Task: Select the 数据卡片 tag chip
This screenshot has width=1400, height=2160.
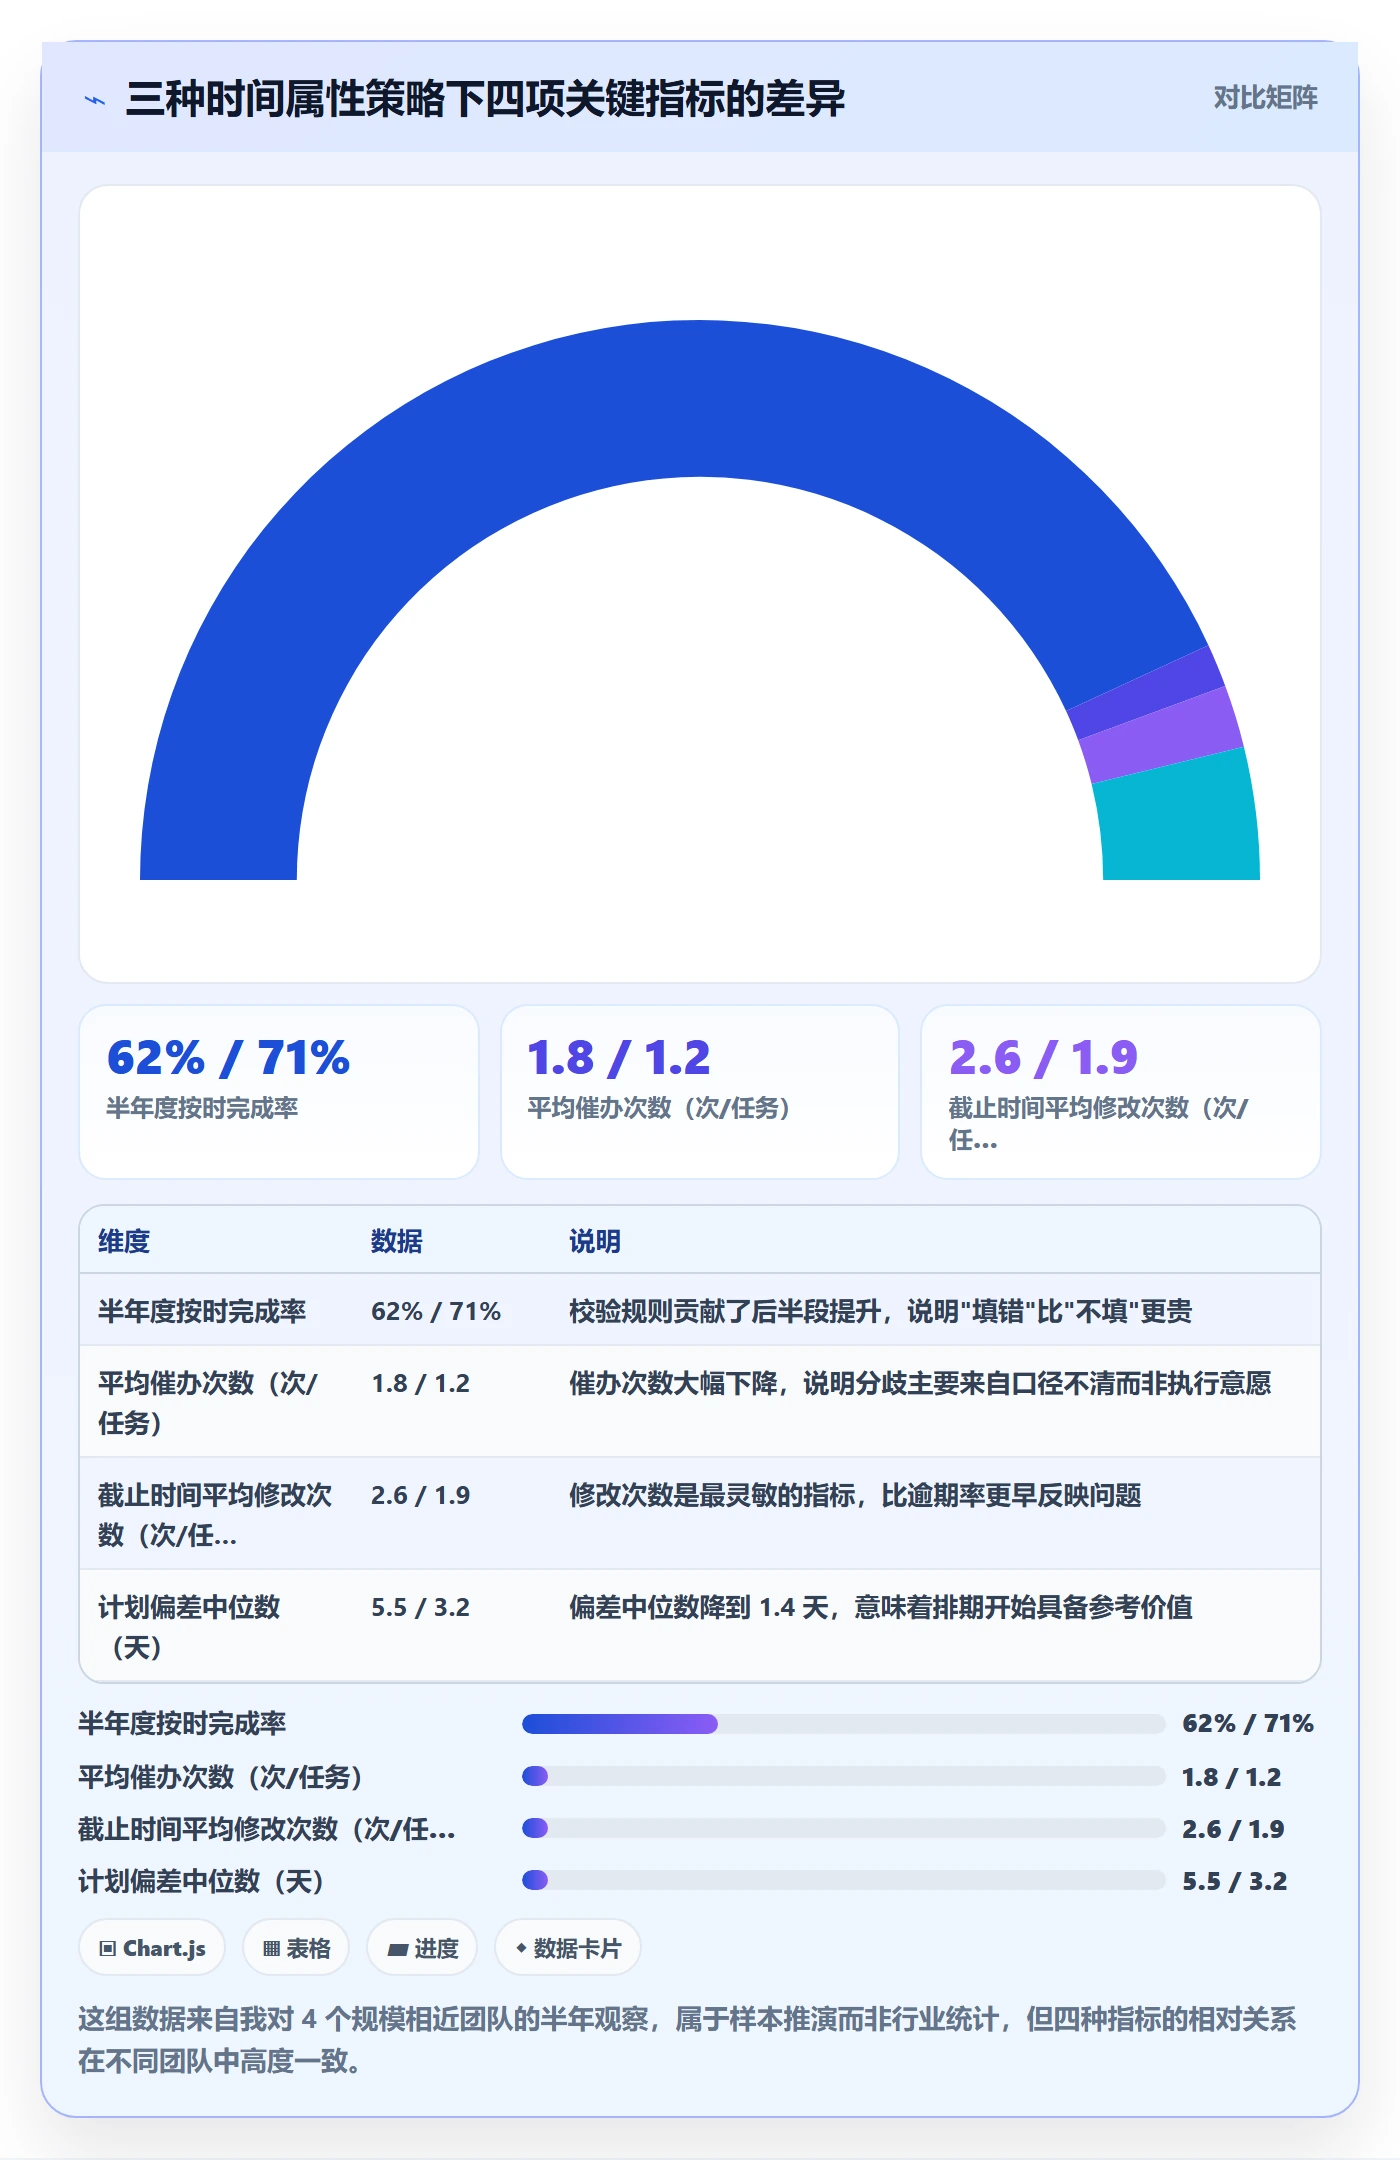Action: (568, 1948)
